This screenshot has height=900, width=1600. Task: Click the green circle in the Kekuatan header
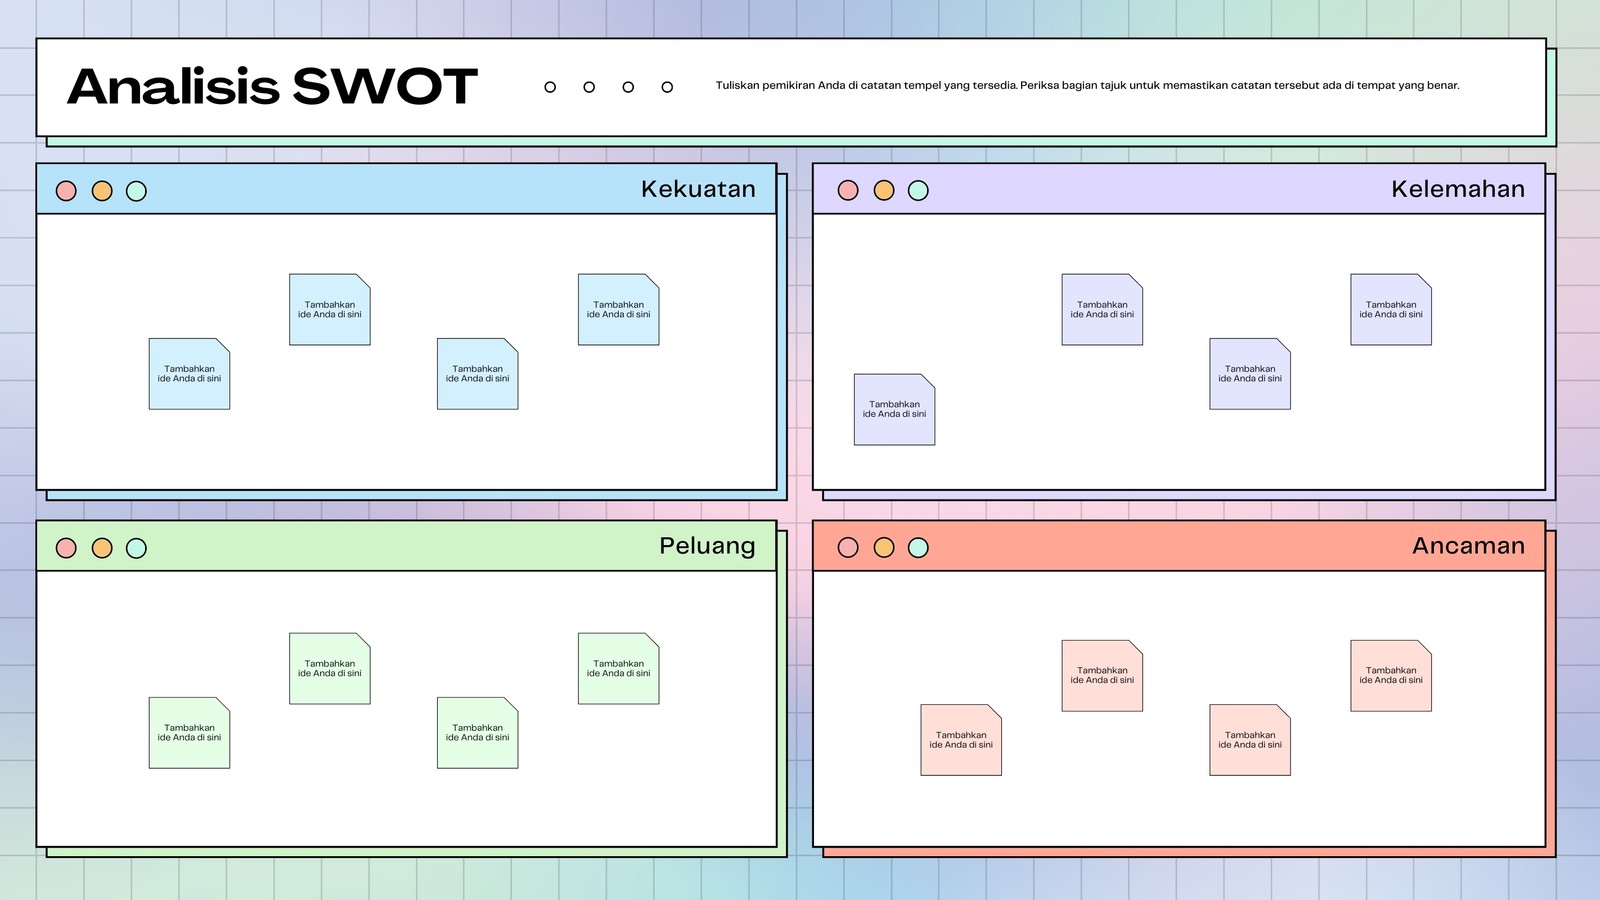point(137,191)
